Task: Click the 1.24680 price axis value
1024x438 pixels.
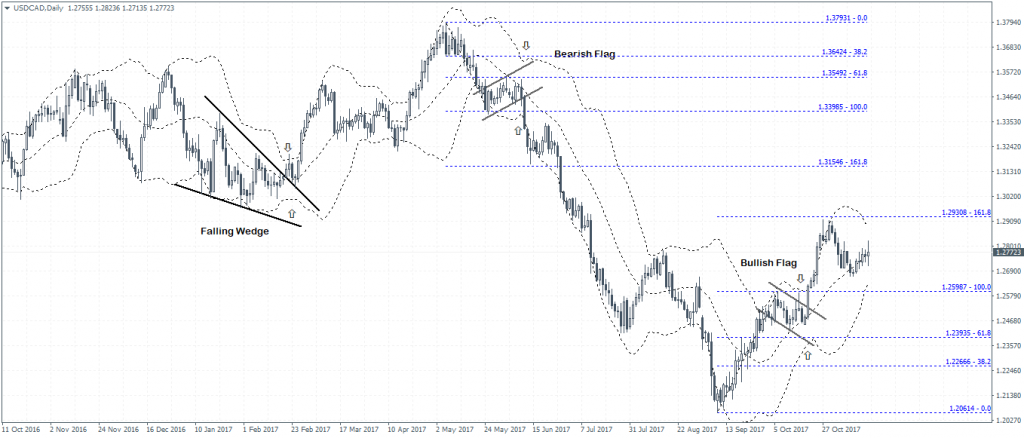Action: pyautogui.click(x=1008, y=321)
